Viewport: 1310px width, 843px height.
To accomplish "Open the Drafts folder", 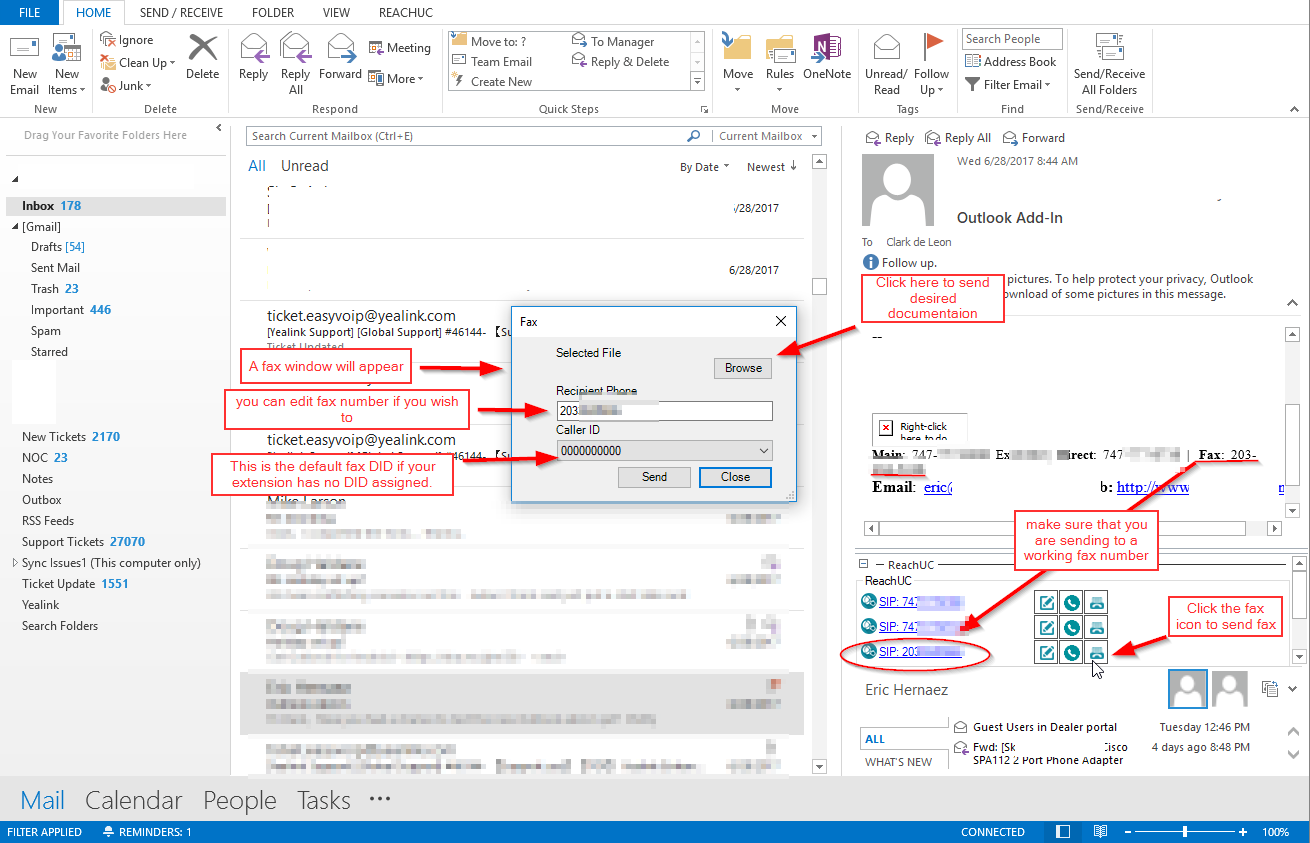I will coord(58,247).
